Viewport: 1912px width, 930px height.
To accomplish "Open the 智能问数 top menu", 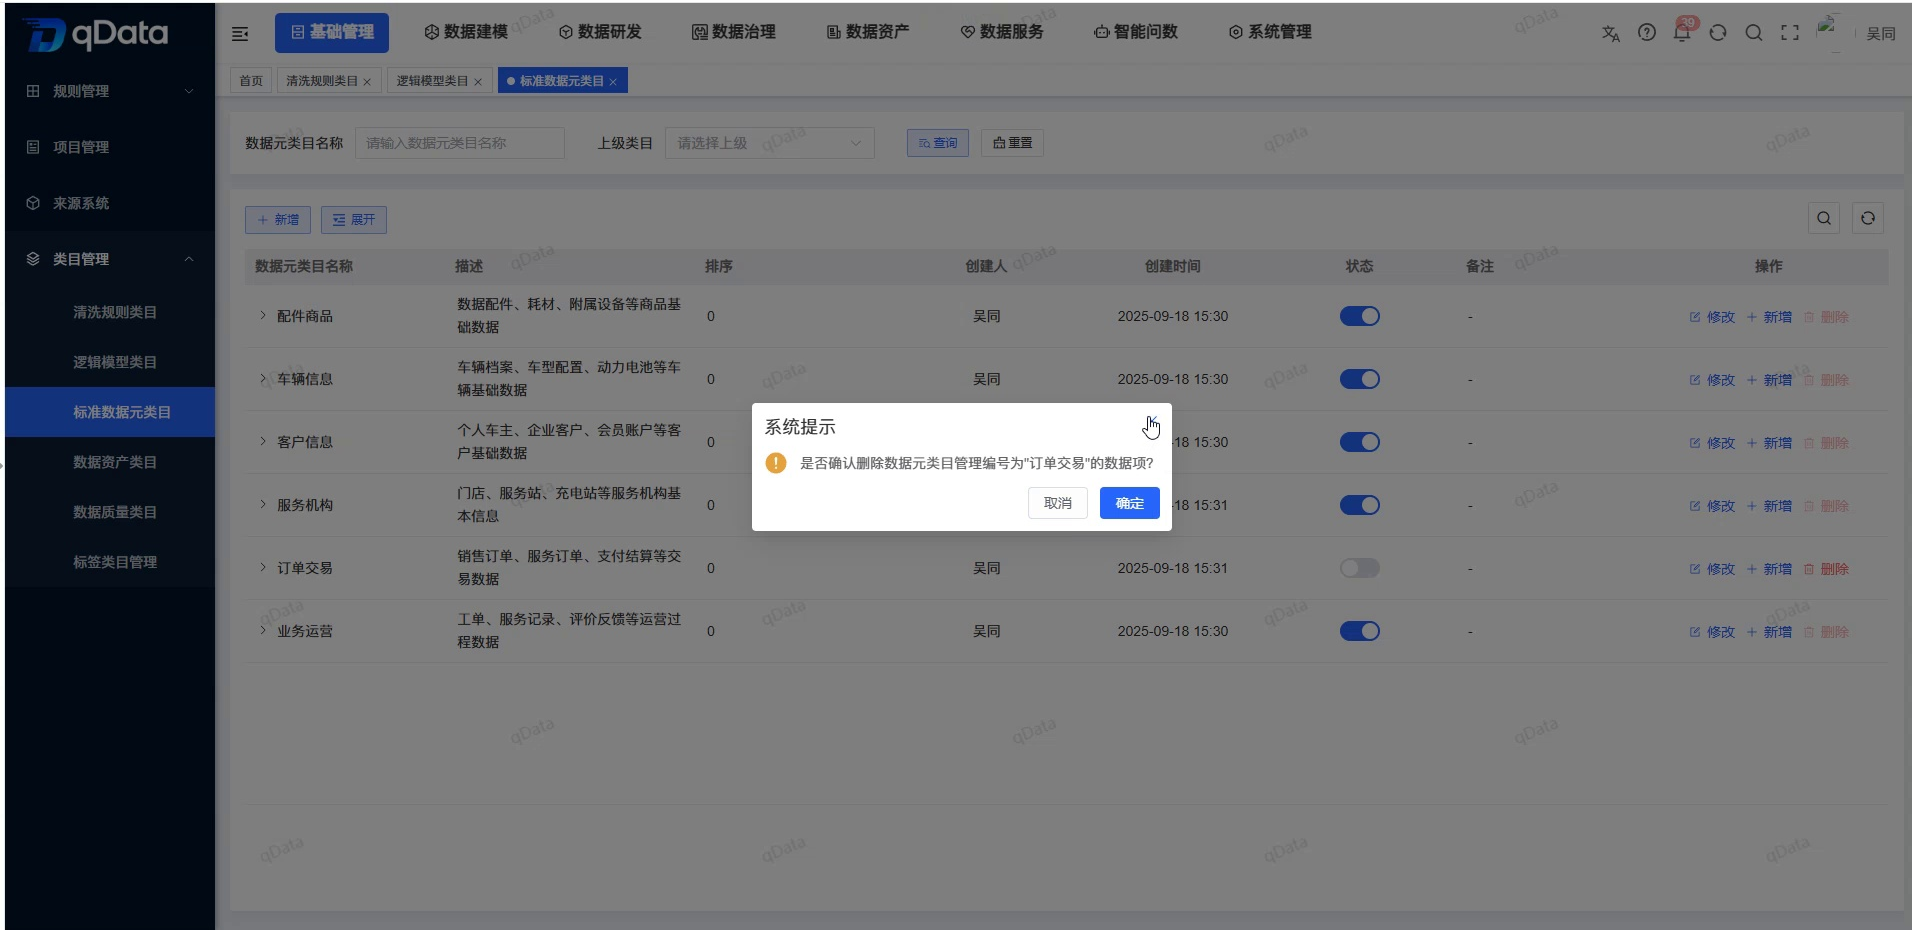I will point(1136,32).
